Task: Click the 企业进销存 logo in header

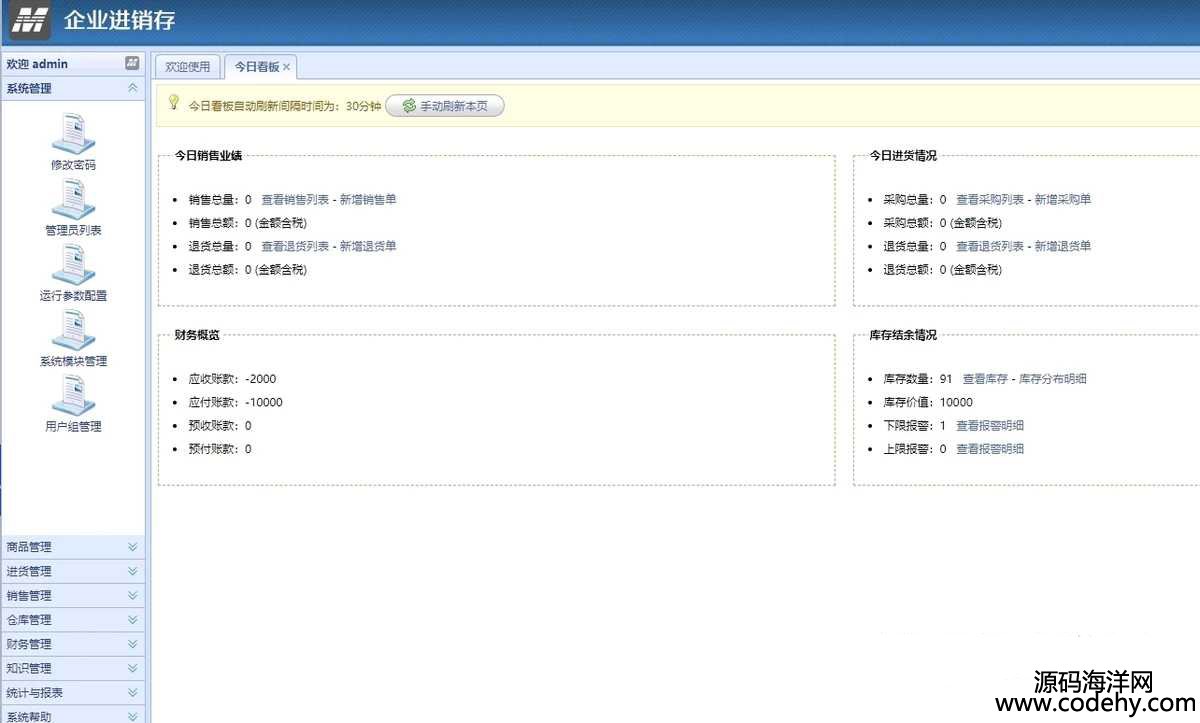Action: coord(31,21)
